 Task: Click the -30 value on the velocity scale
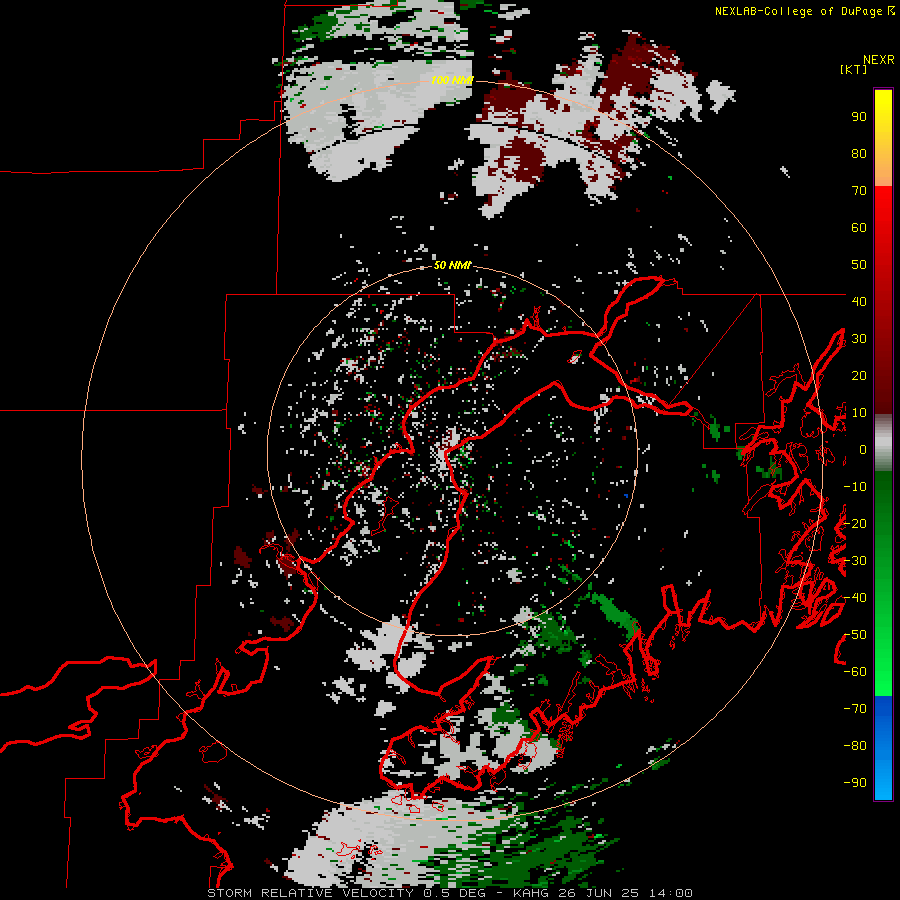click(855, 561)
